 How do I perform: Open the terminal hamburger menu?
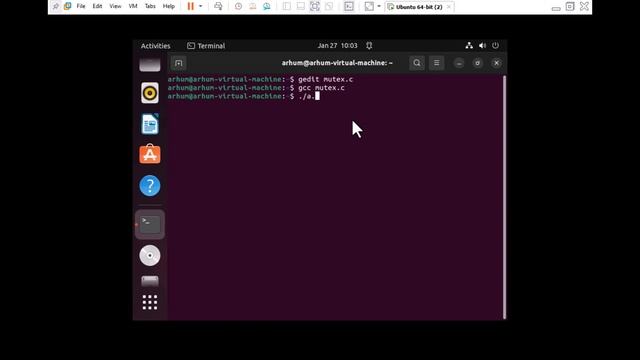click(x=437, y=63)
